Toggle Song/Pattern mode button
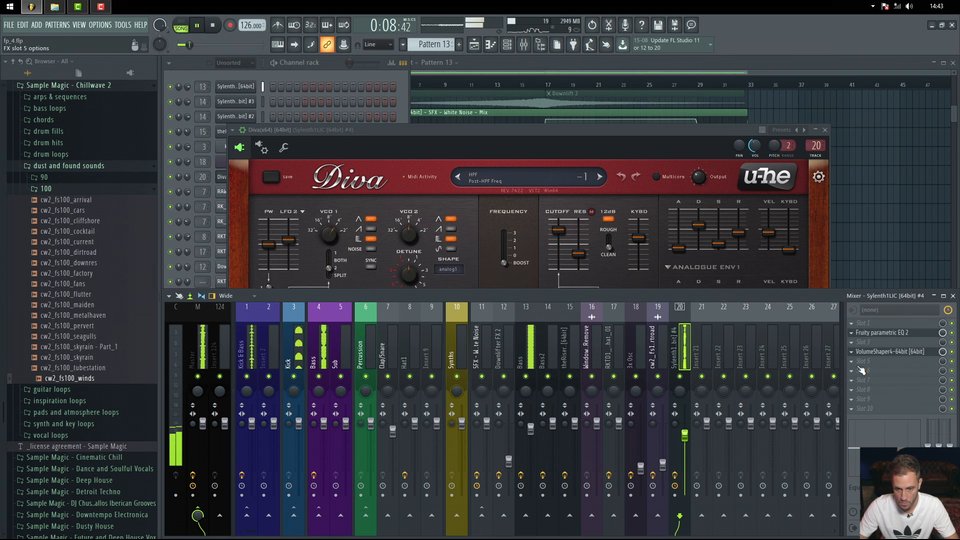960x540 pixels. coord(181,26)
